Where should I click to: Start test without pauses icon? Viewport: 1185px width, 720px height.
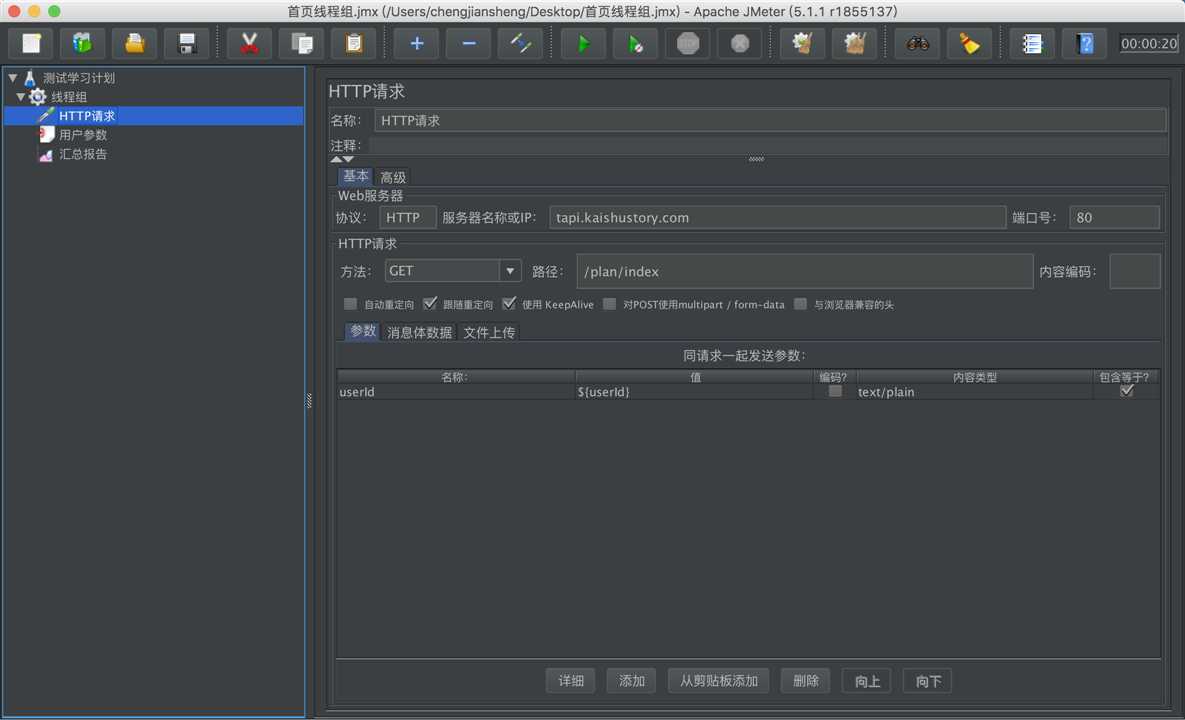[636, 43]
